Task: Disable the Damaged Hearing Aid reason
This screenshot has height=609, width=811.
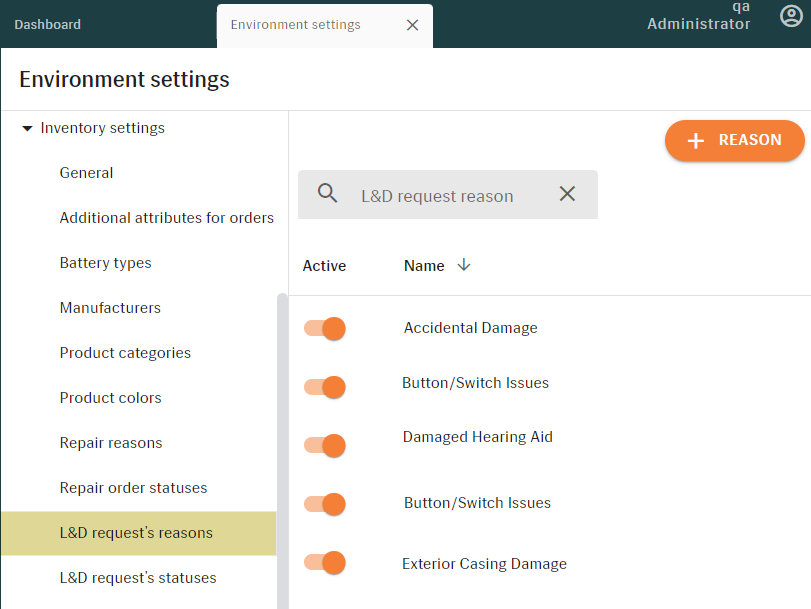Action: pos(325,445)
